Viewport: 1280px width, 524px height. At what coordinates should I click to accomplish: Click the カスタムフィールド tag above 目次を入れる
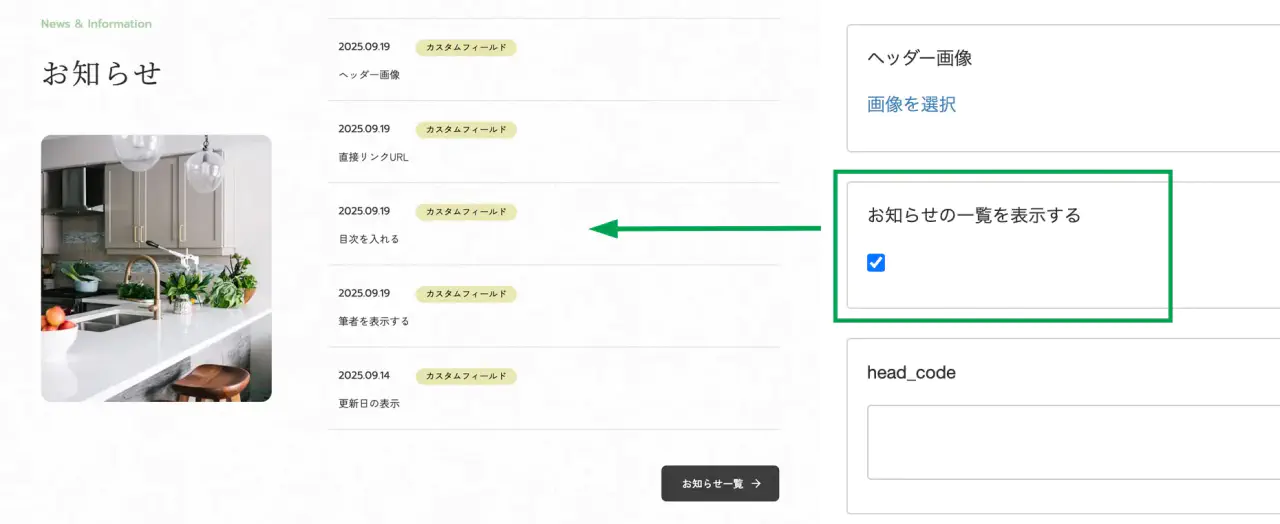tap(466, 211)
